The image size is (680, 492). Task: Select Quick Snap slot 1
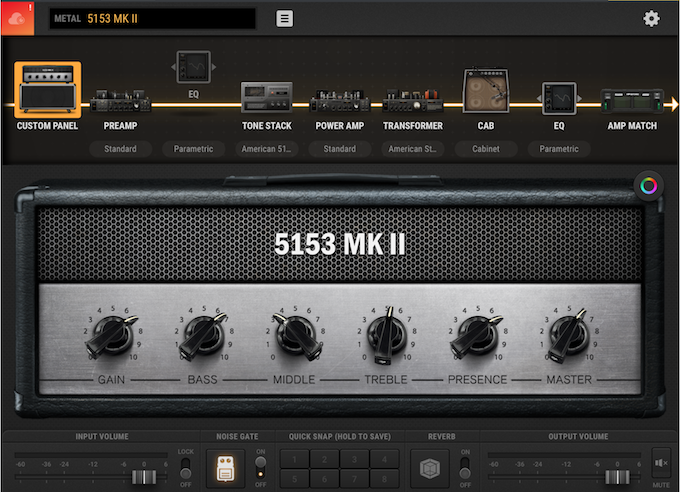(294, 459)
